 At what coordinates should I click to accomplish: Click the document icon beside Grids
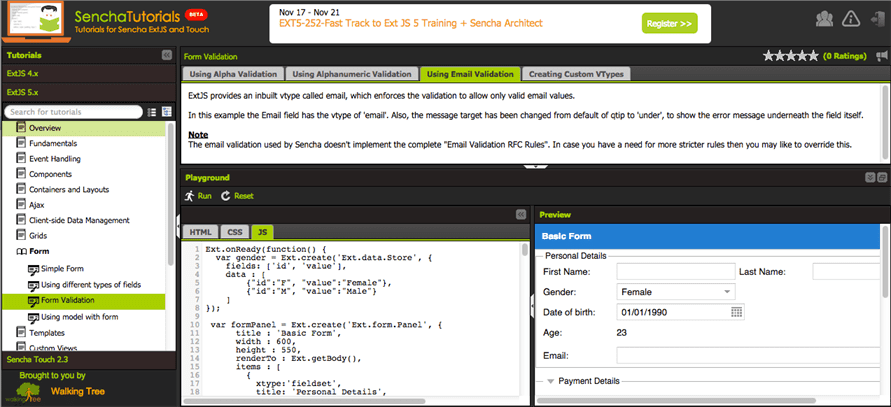21,235
